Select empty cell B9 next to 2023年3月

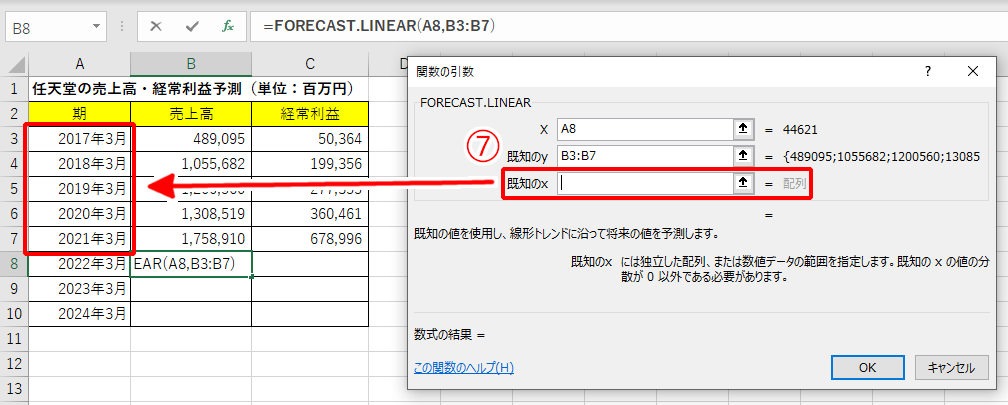[x=191, y=289]
